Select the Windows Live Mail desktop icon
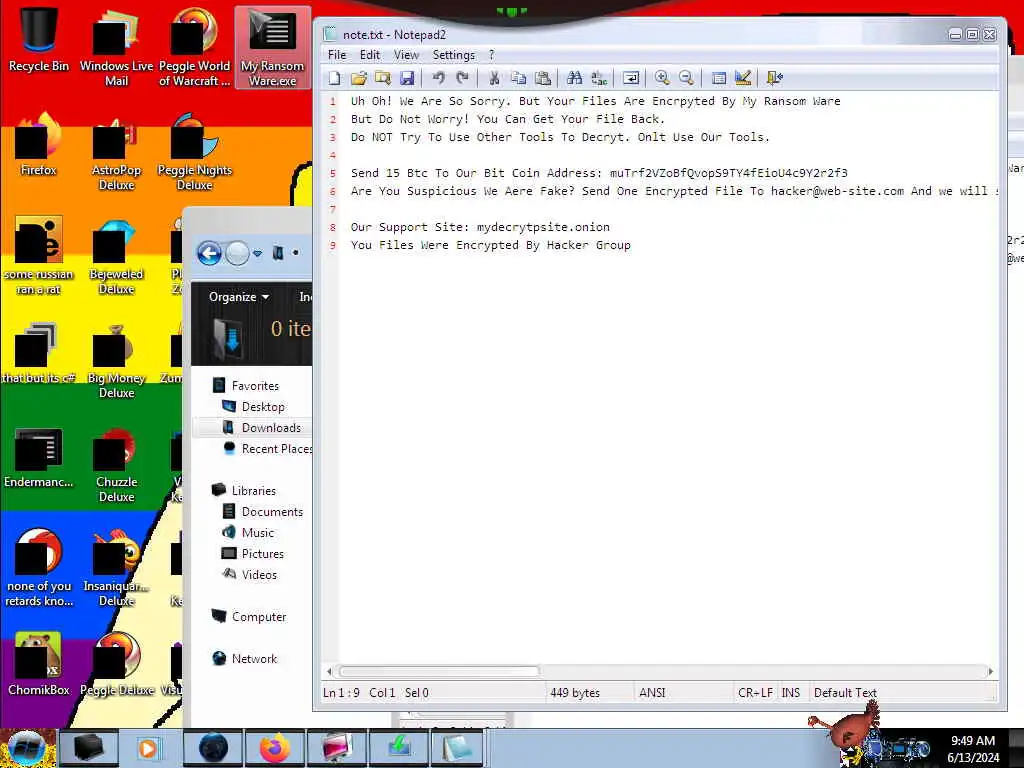 (x=116, y=47)
